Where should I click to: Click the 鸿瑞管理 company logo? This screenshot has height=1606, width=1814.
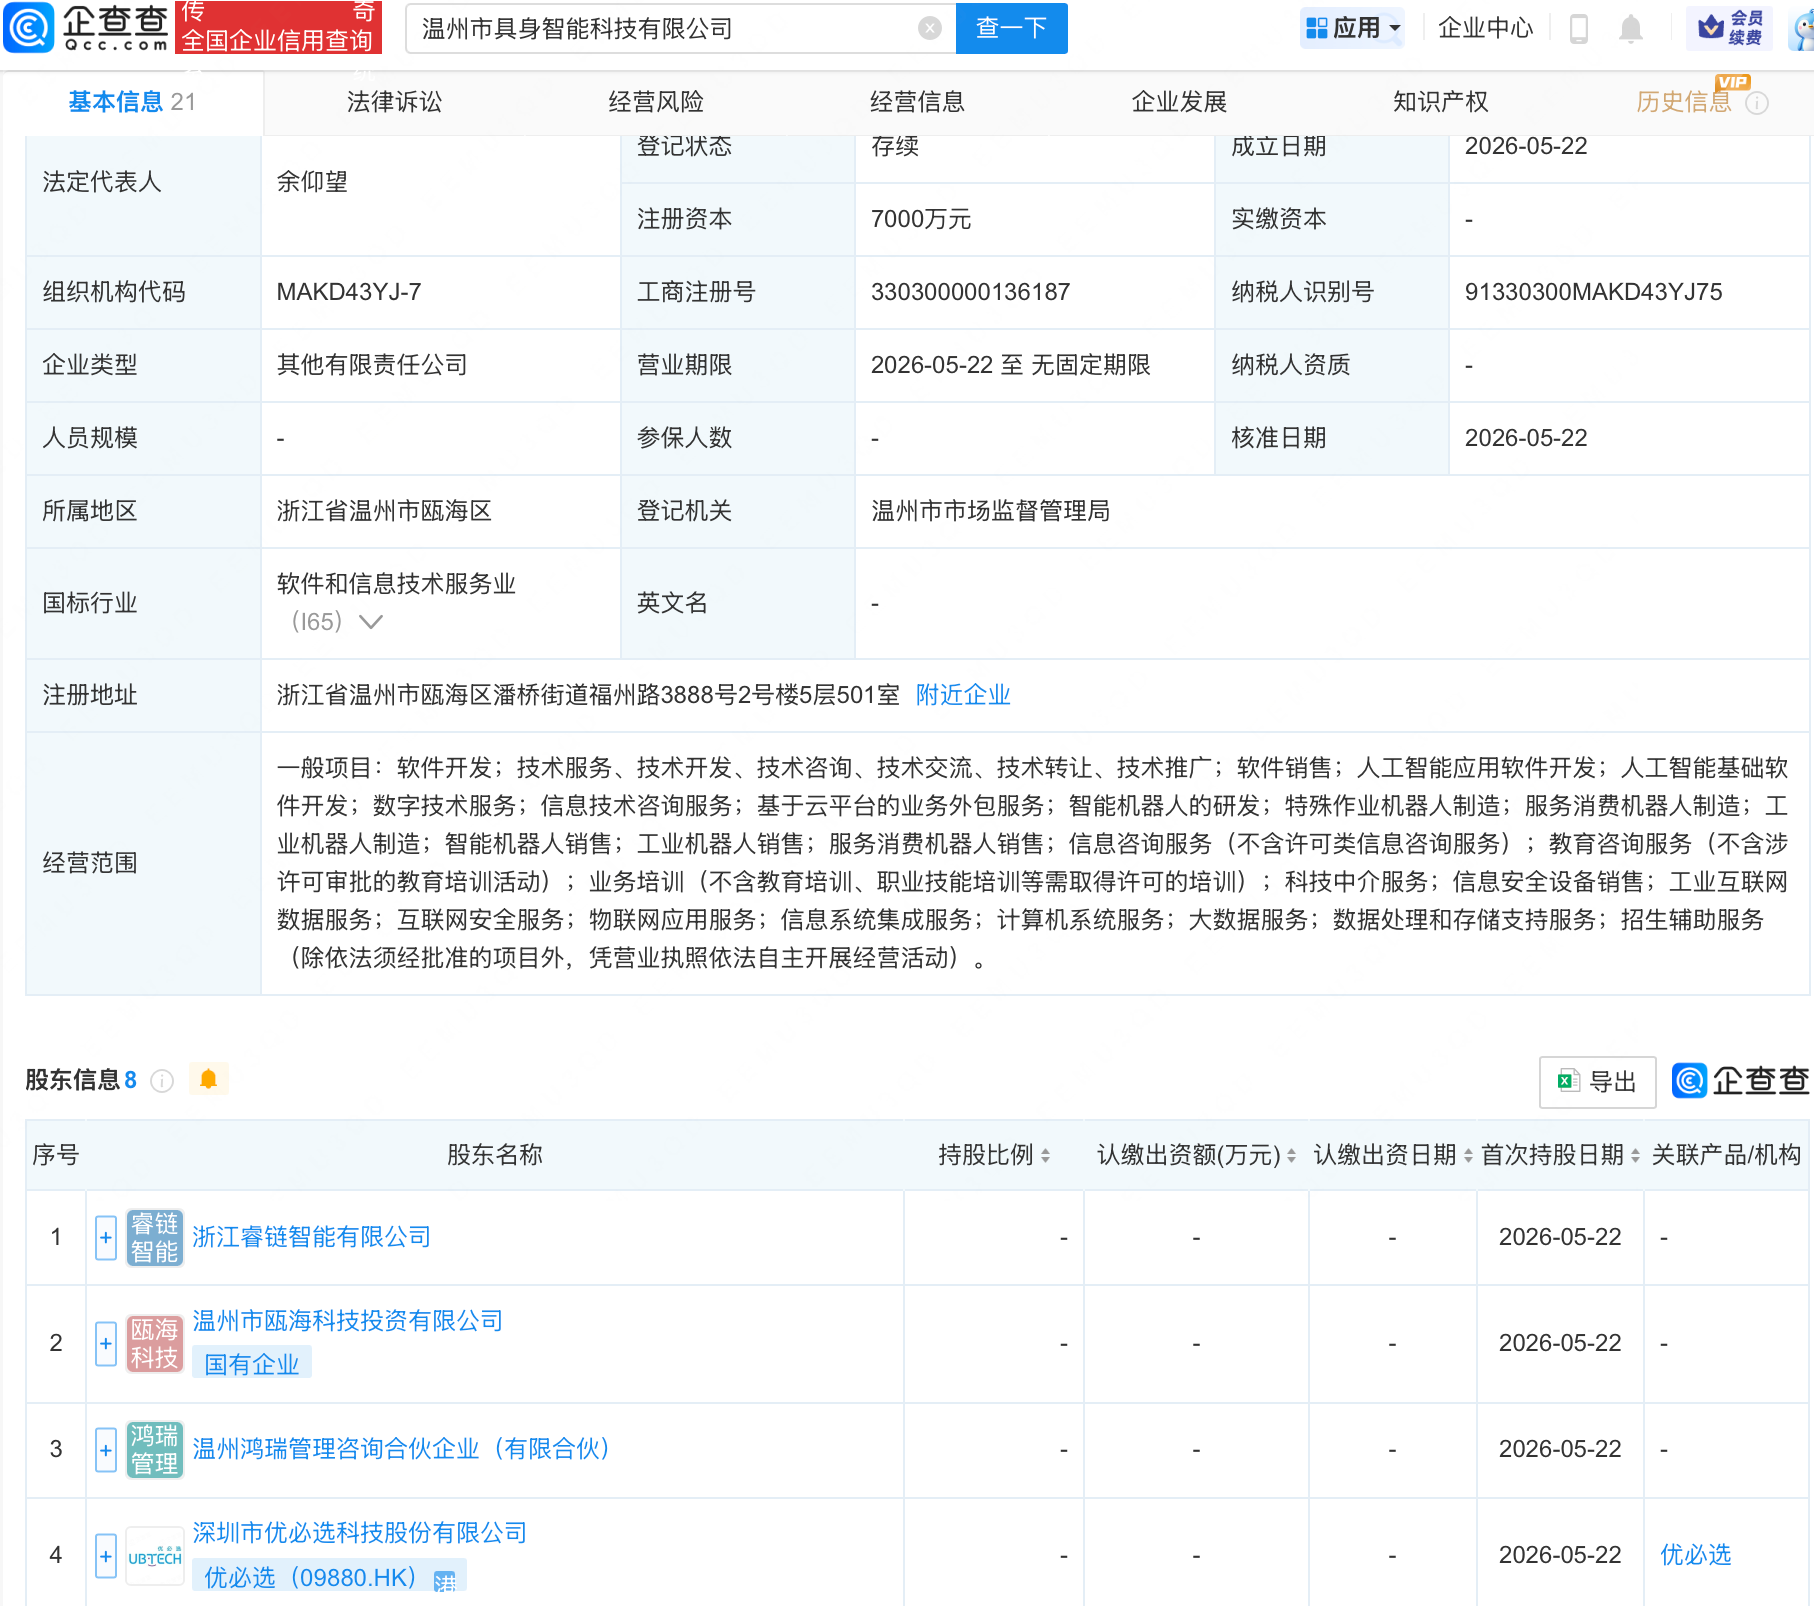(x=154, y=1450)
